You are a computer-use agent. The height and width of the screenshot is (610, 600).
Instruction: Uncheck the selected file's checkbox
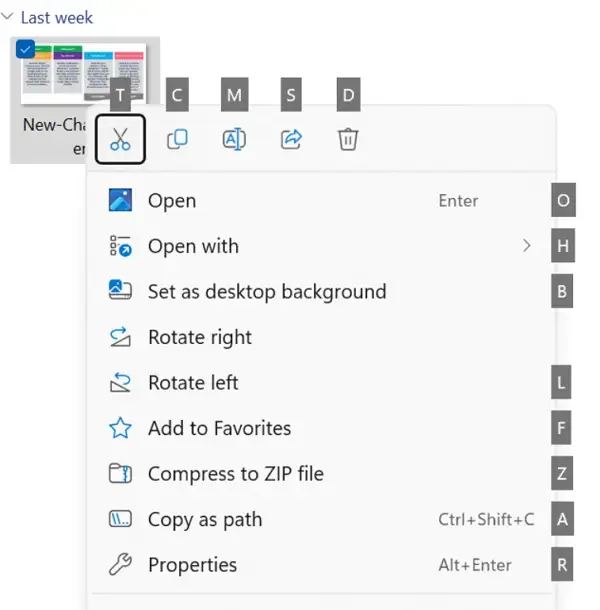tap(26, 49)
